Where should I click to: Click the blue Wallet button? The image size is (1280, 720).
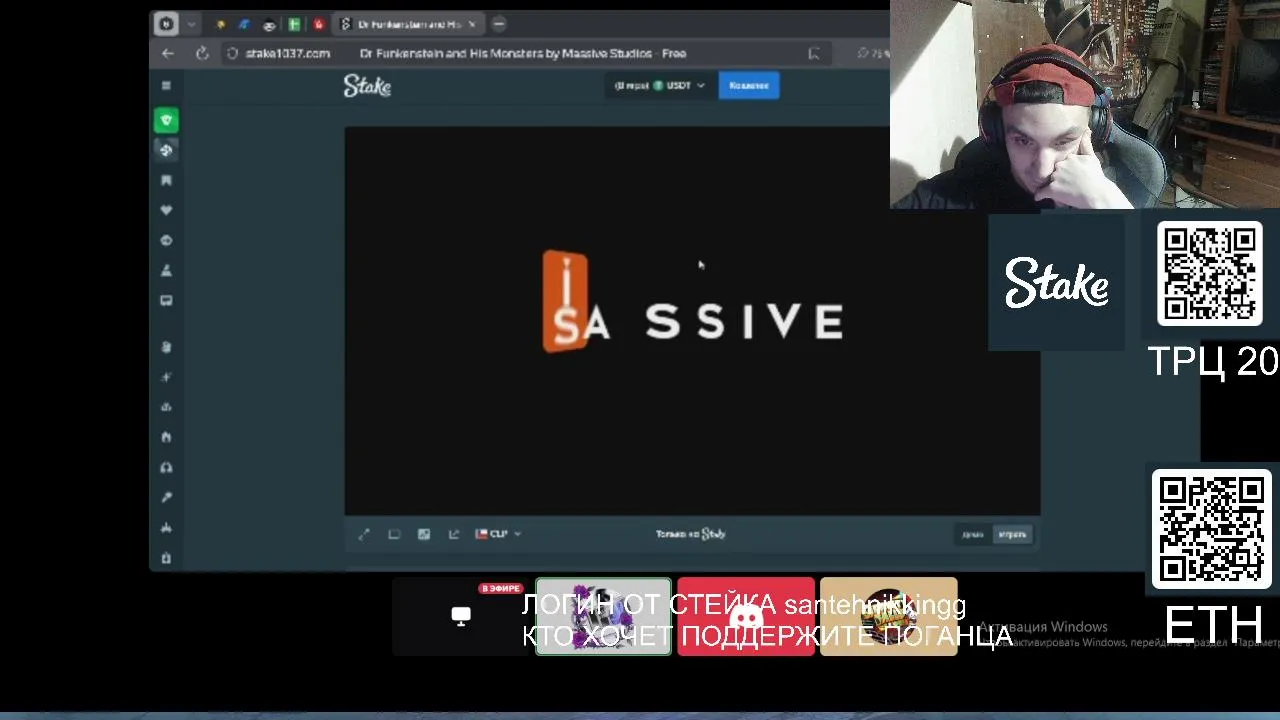click(x=749, y=86)
